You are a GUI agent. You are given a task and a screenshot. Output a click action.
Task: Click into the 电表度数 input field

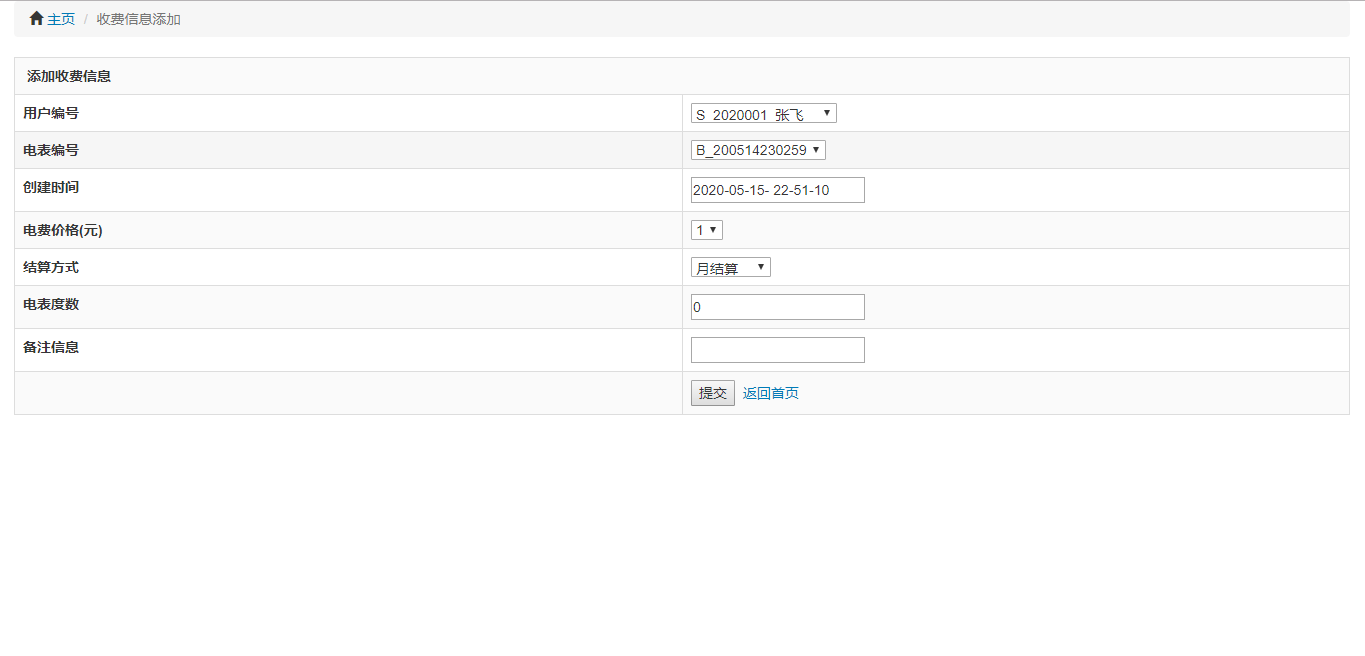tap(778, 307)
